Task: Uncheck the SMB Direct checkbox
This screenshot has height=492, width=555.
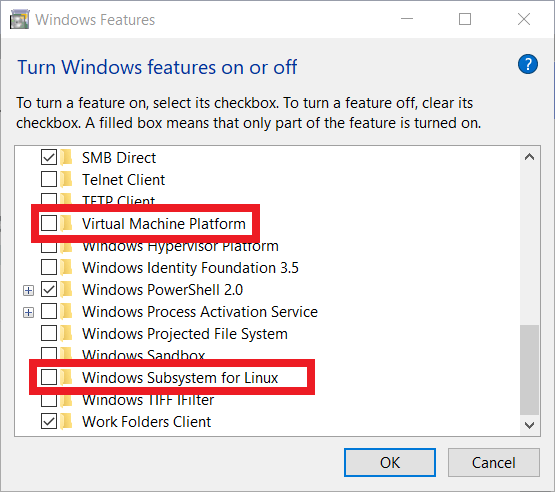Action: click(49, 158)
